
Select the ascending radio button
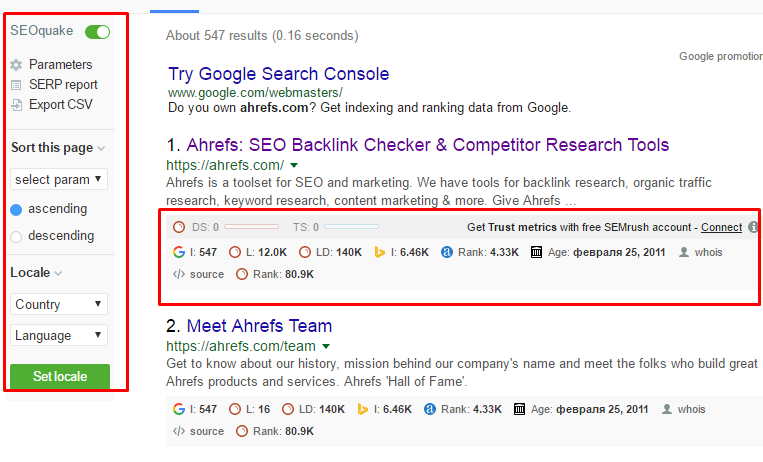pos(16,210)
